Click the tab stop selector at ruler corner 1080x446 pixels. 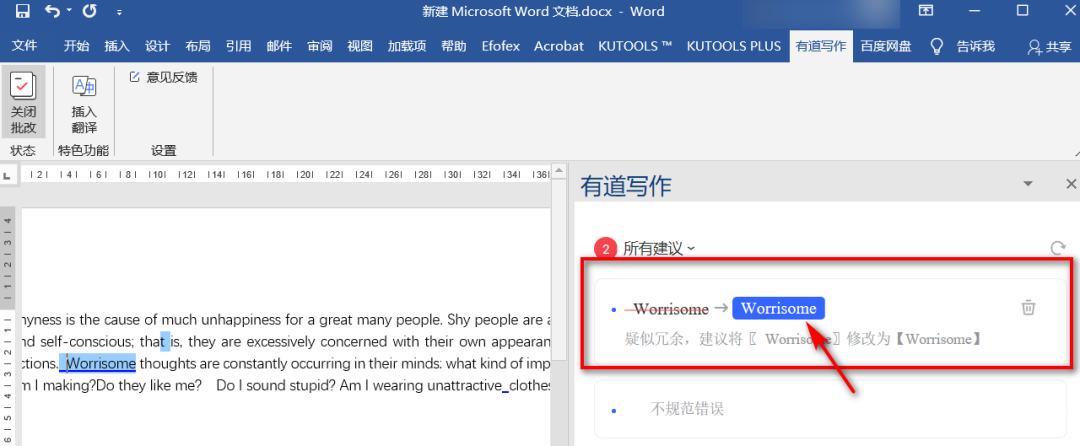[x=7, y=177]
